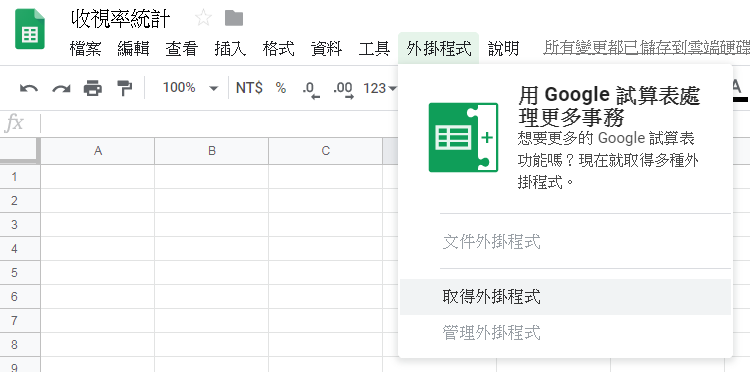
Task: Click the select-all corner box
Action: tap(20, 151)
